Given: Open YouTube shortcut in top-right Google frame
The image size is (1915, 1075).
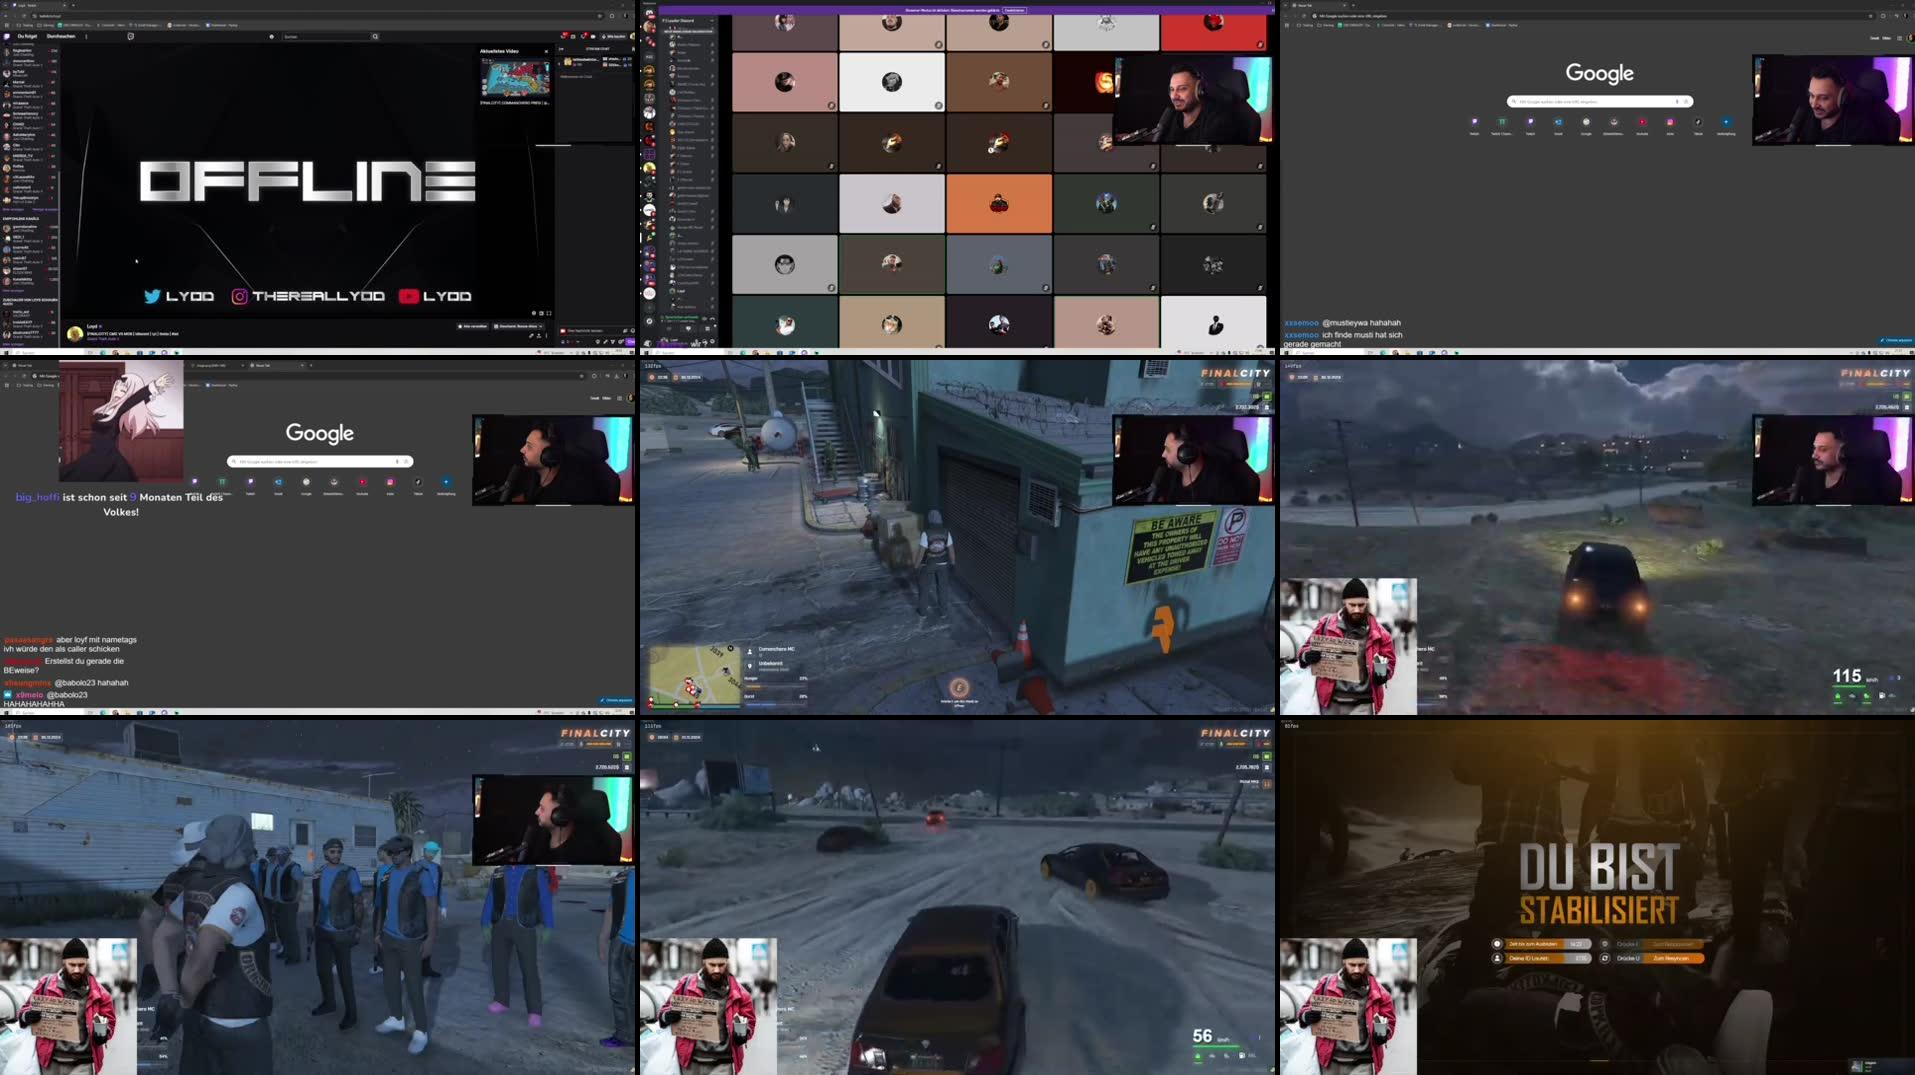Looking at the screenshot, I should click(1642, 124).
